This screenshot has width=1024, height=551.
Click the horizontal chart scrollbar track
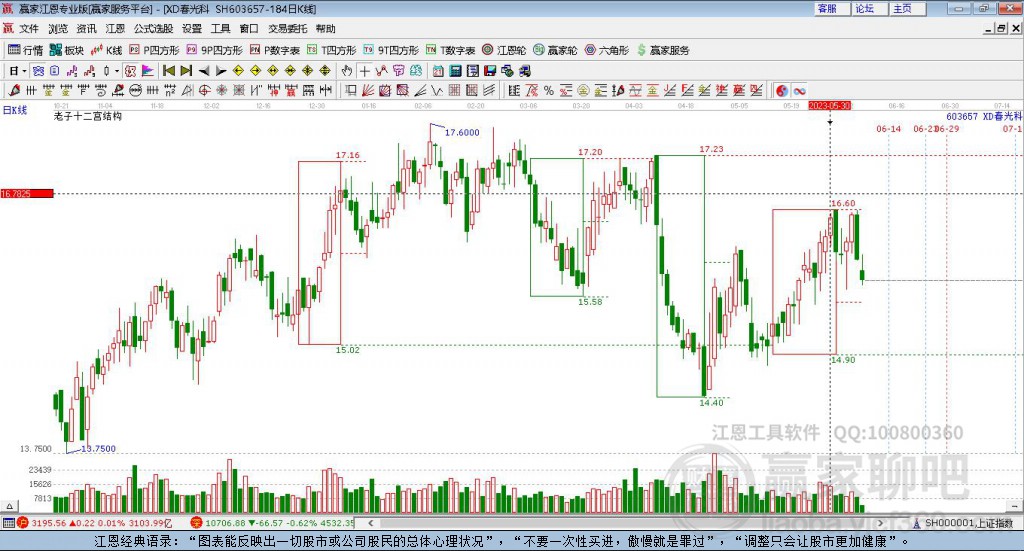pos(626,523)
